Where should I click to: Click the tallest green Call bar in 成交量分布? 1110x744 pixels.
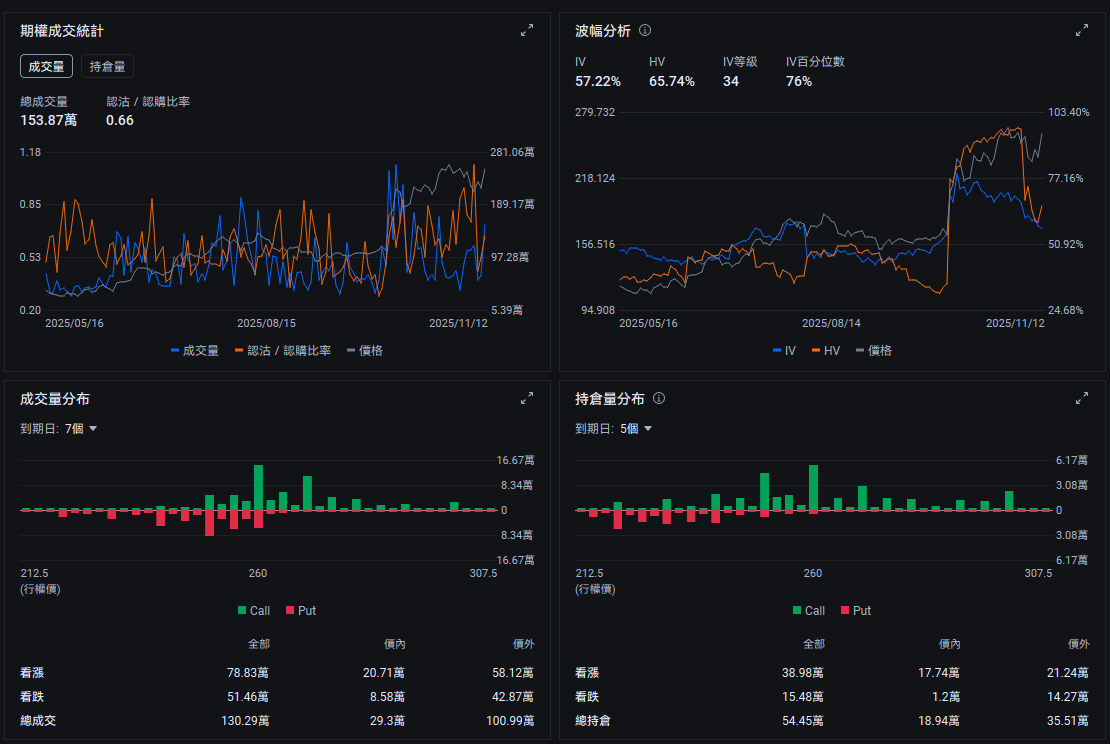[258, 487]
